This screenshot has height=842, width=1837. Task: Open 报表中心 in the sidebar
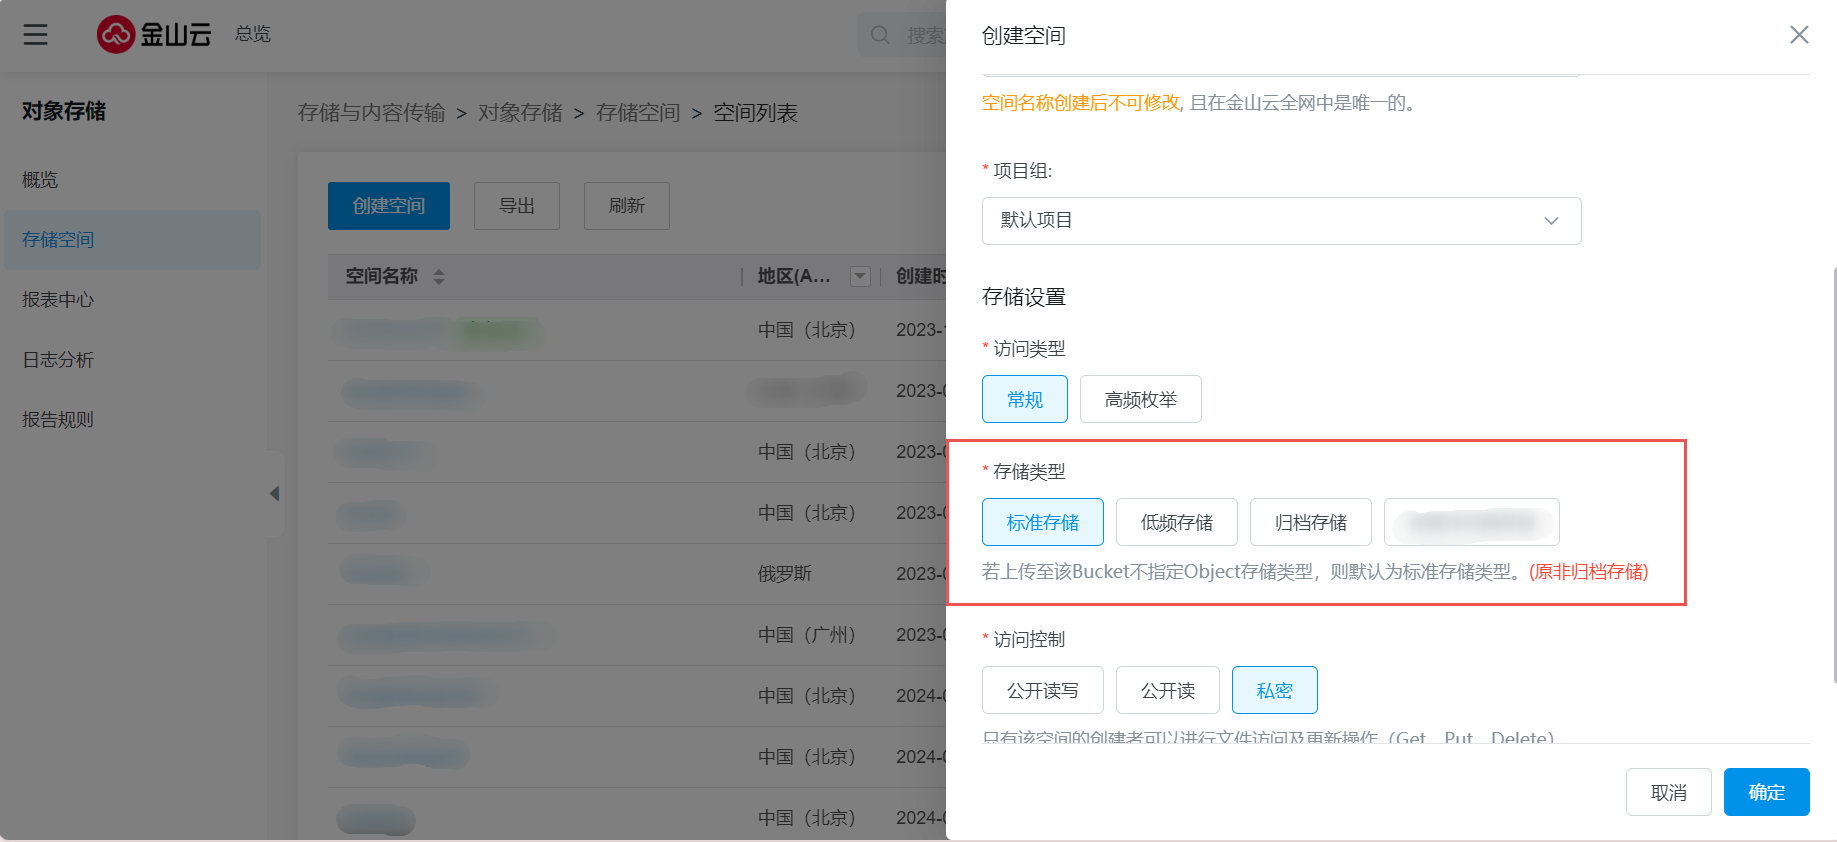58,300
